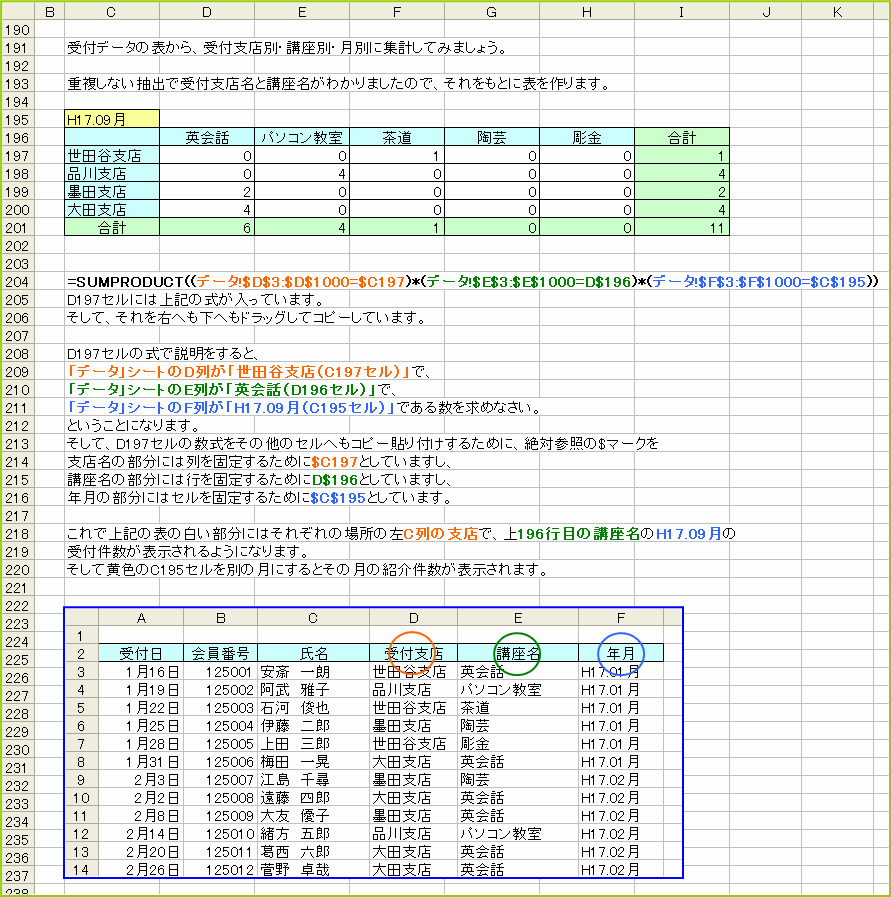
Task: Select spreadsheet column header K
Action: (x=837, y=9)
